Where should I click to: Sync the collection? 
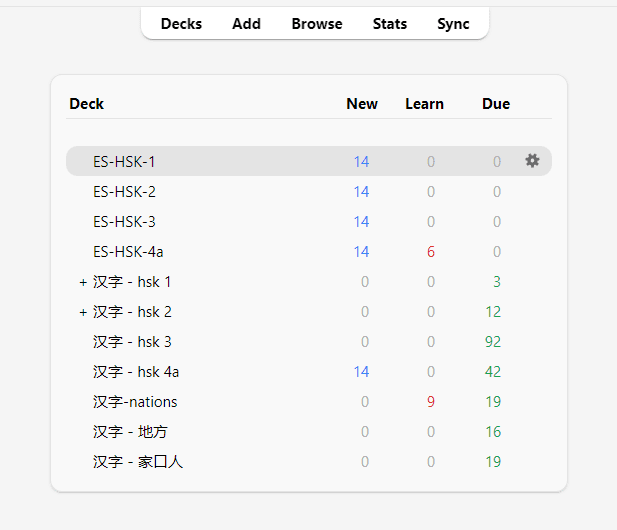pos(453,24)
